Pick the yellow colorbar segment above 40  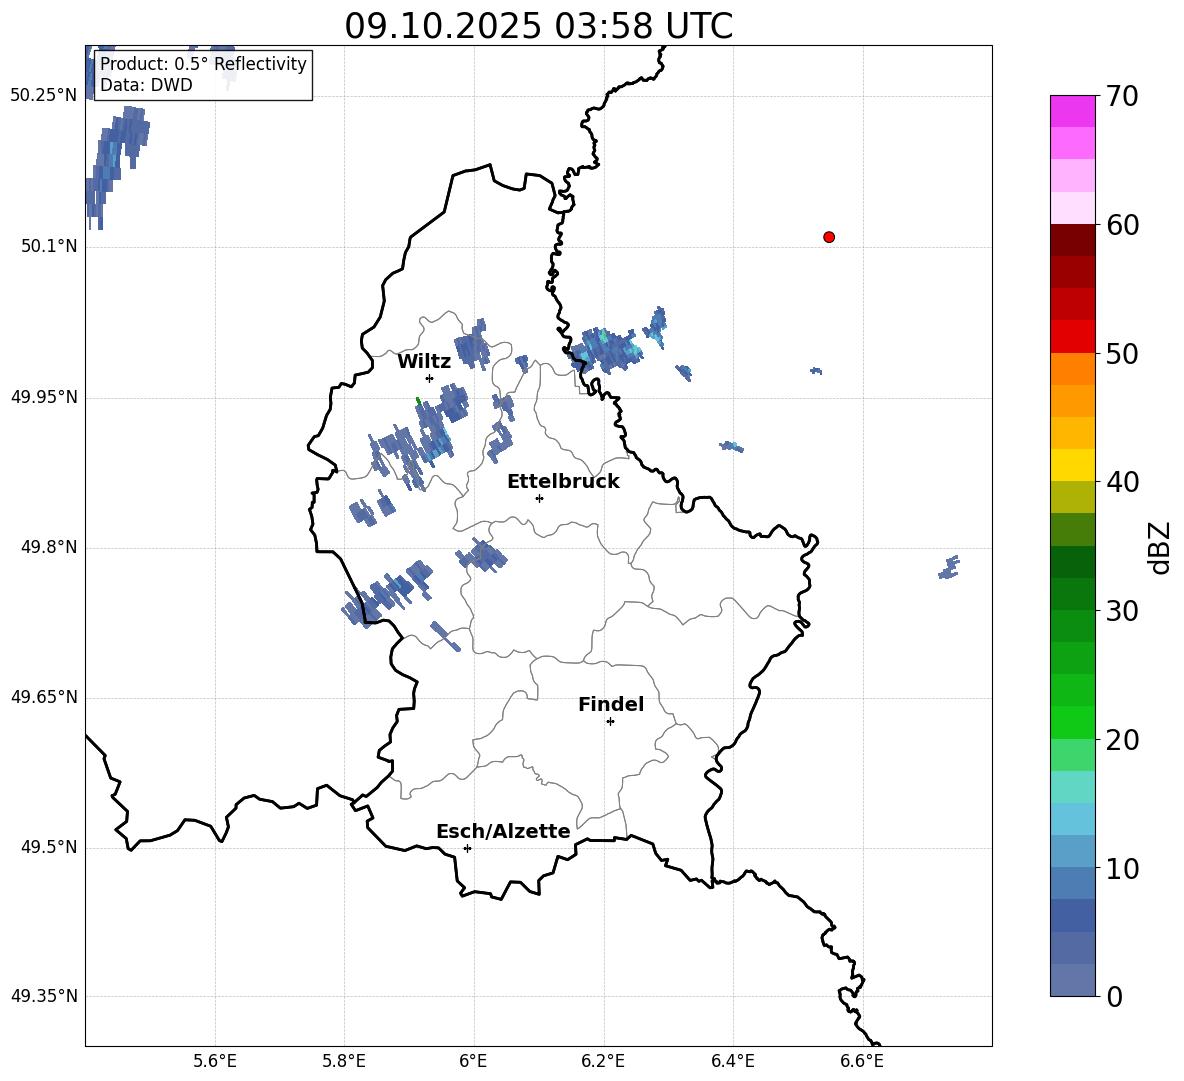1072,466
